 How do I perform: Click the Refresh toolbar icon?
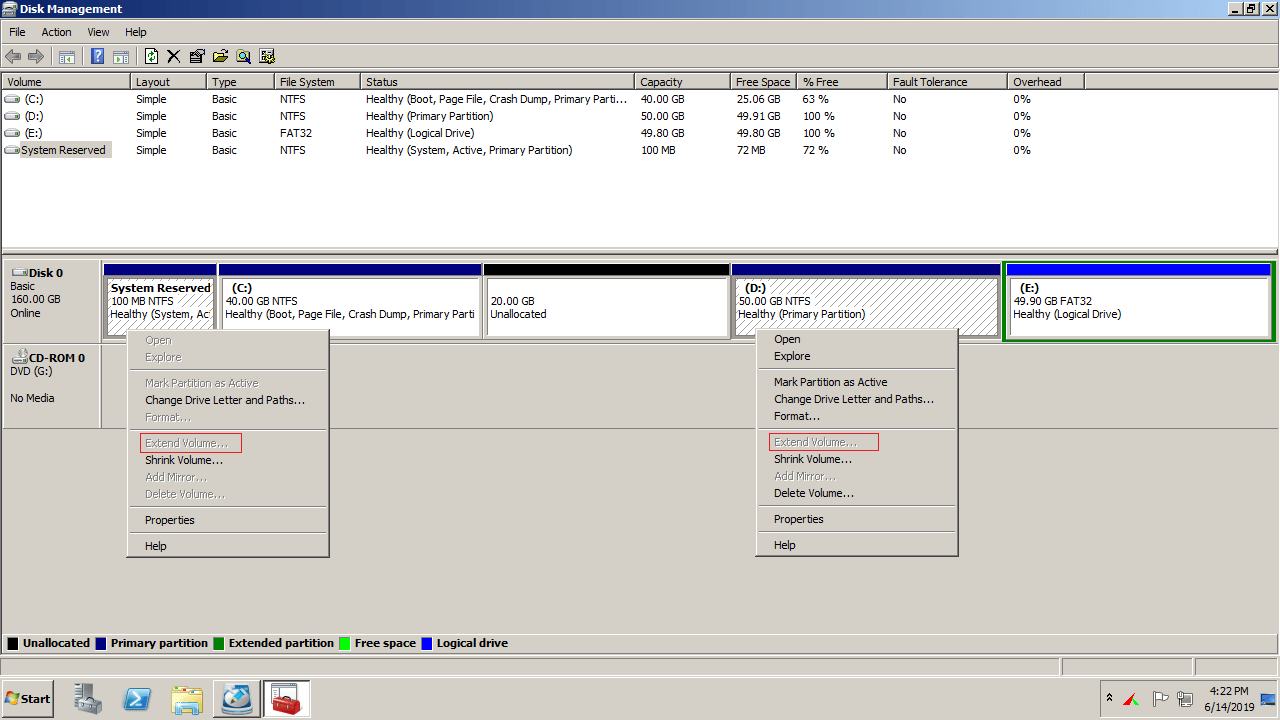[x=152, y=57]
